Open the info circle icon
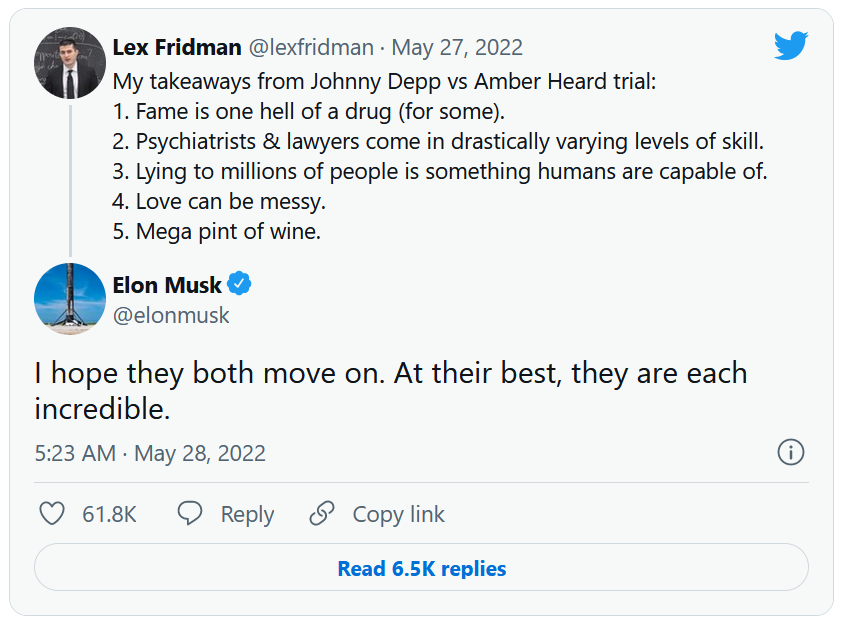The width and height of the screenshot is (841, 624). pyautogui.click(x=790, y=452)
